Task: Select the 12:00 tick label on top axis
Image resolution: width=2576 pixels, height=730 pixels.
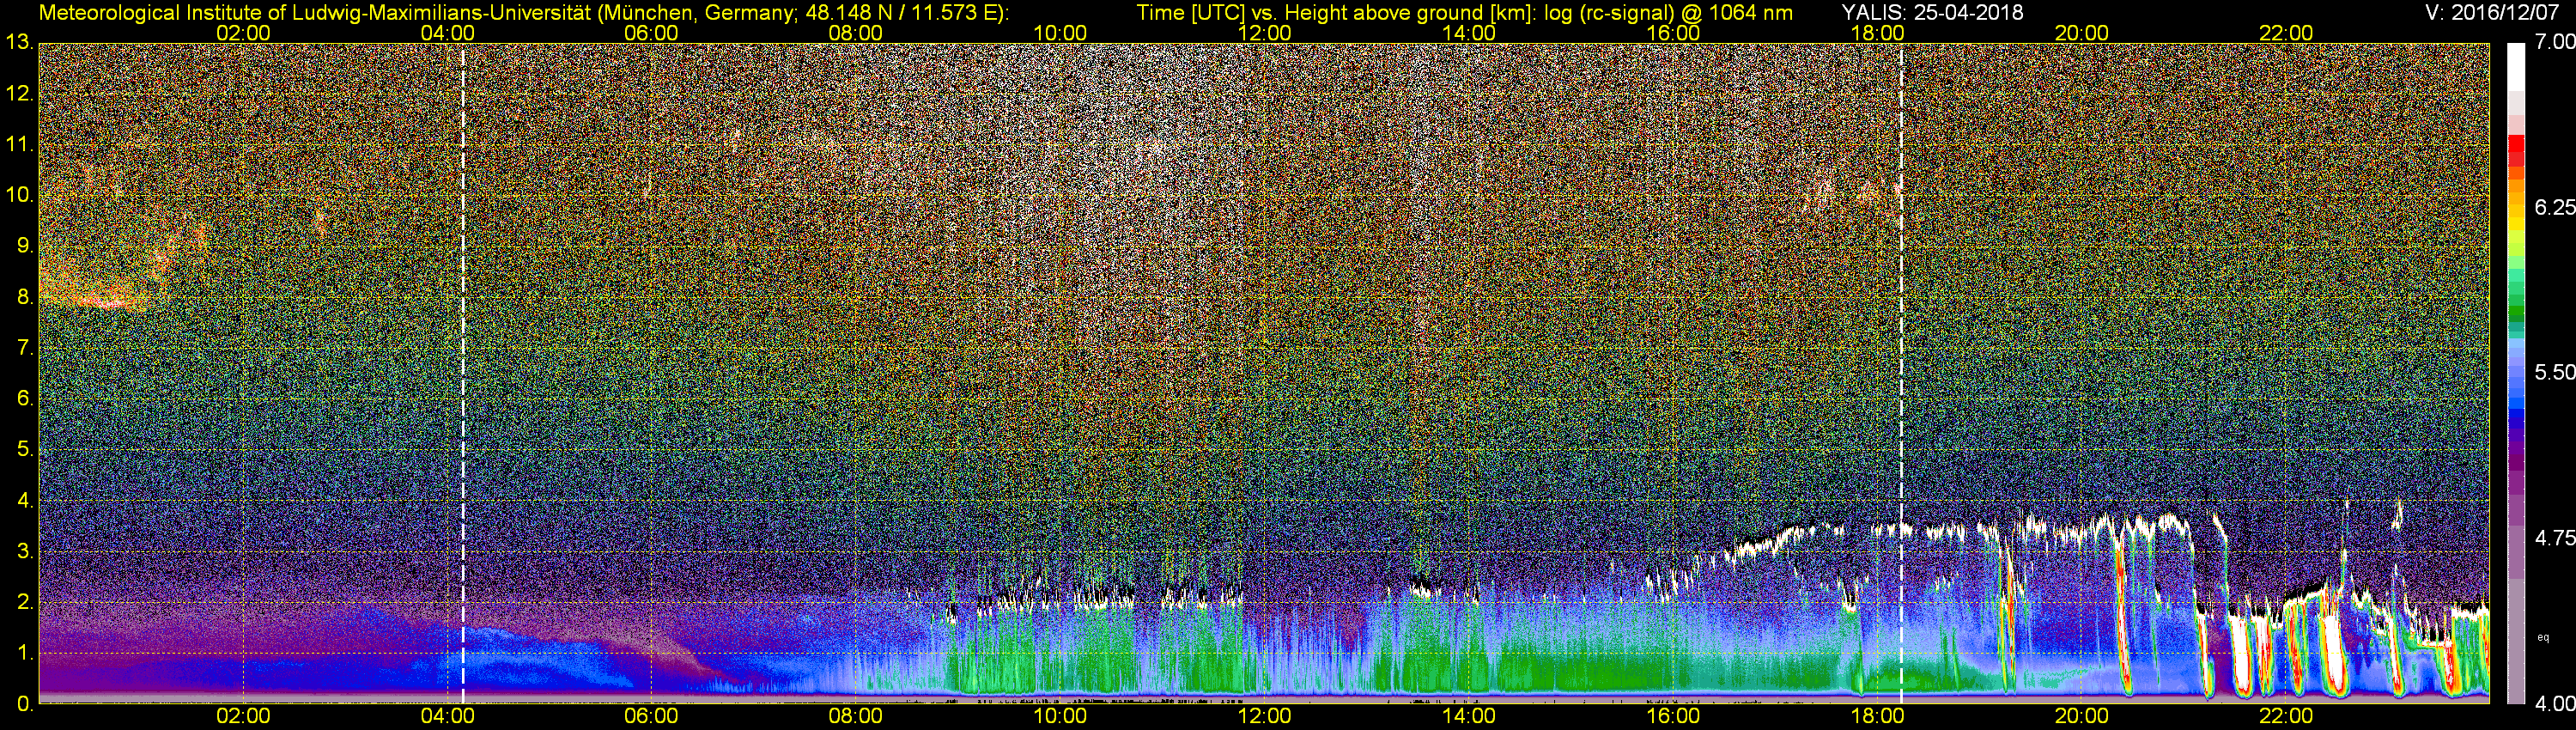Action: tap(1264, 33)
